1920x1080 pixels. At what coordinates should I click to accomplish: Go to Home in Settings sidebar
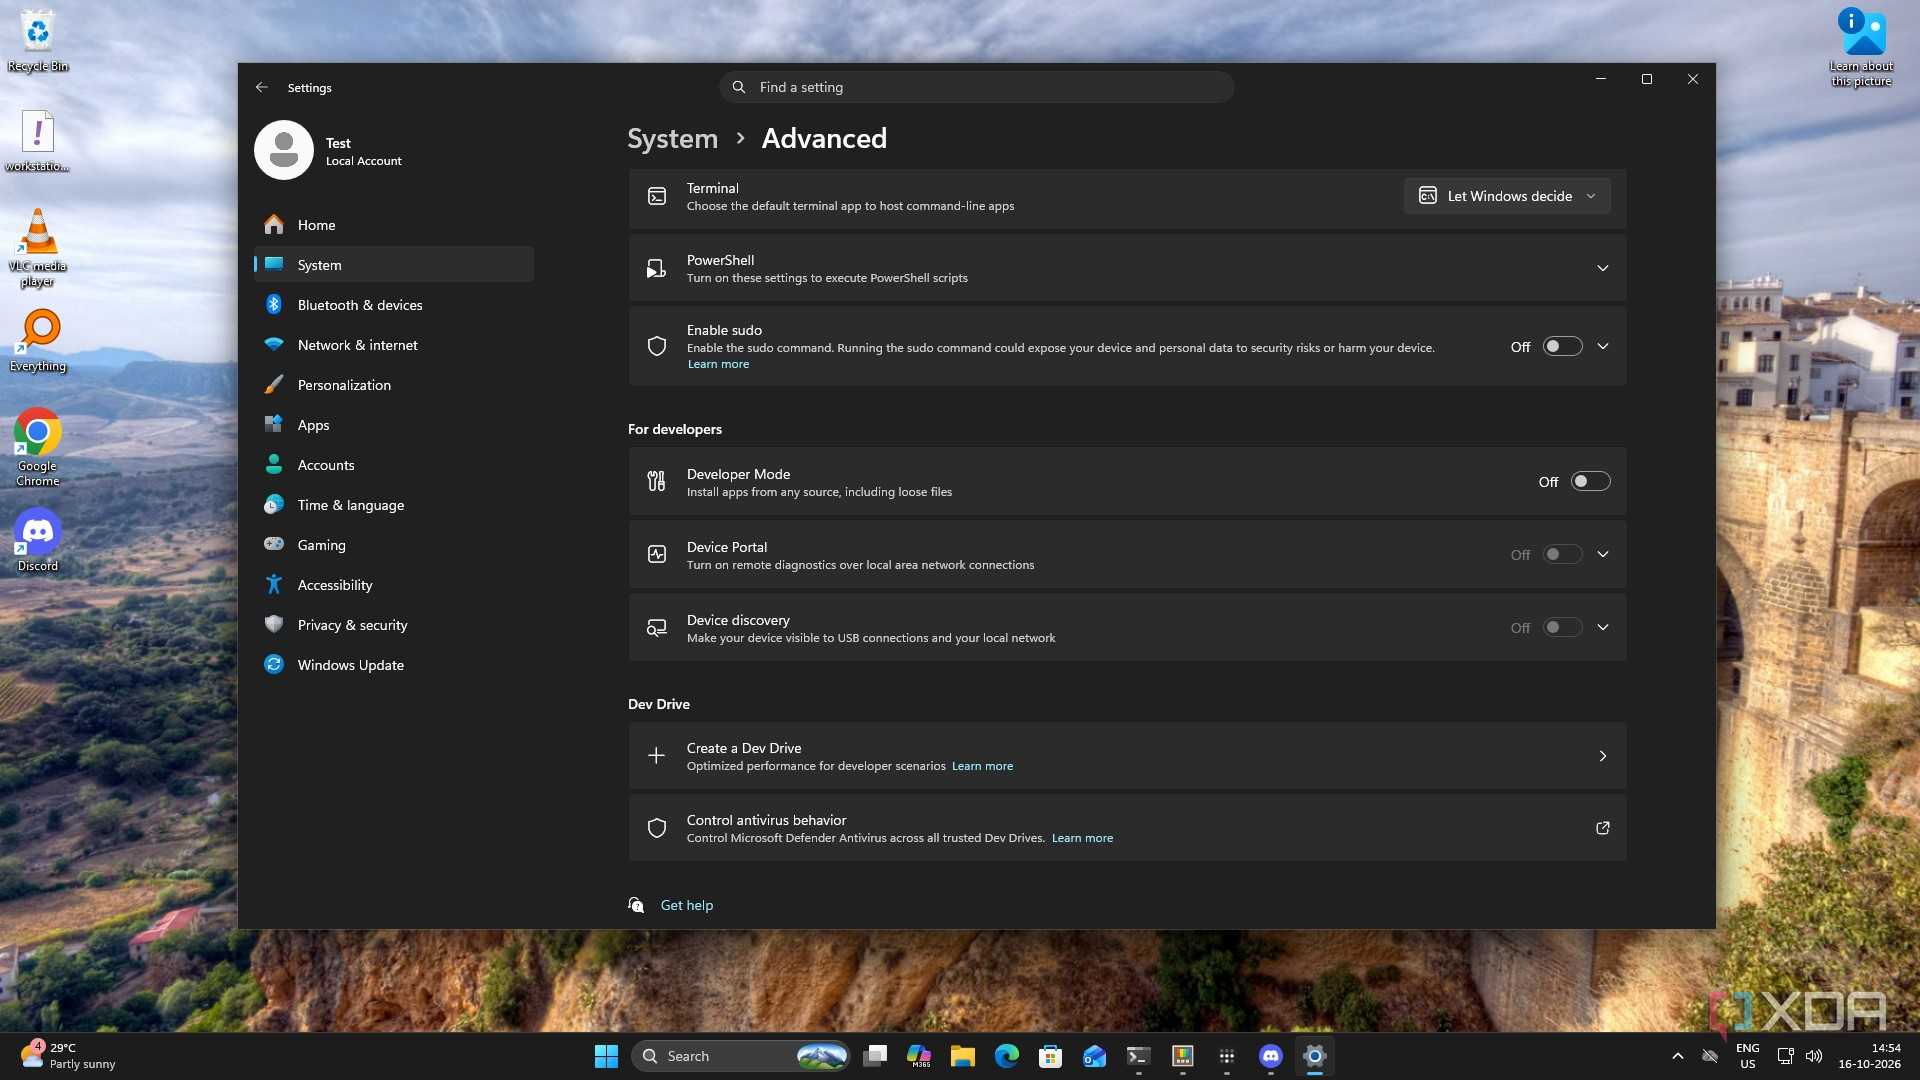coord(394,225)
